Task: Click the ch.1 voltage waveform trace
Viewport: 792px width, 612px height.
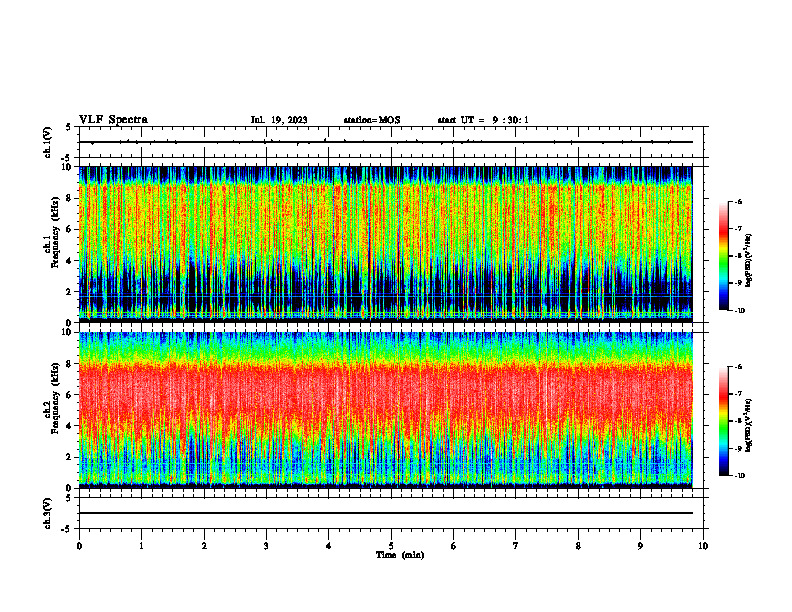Action: (386, 142)
